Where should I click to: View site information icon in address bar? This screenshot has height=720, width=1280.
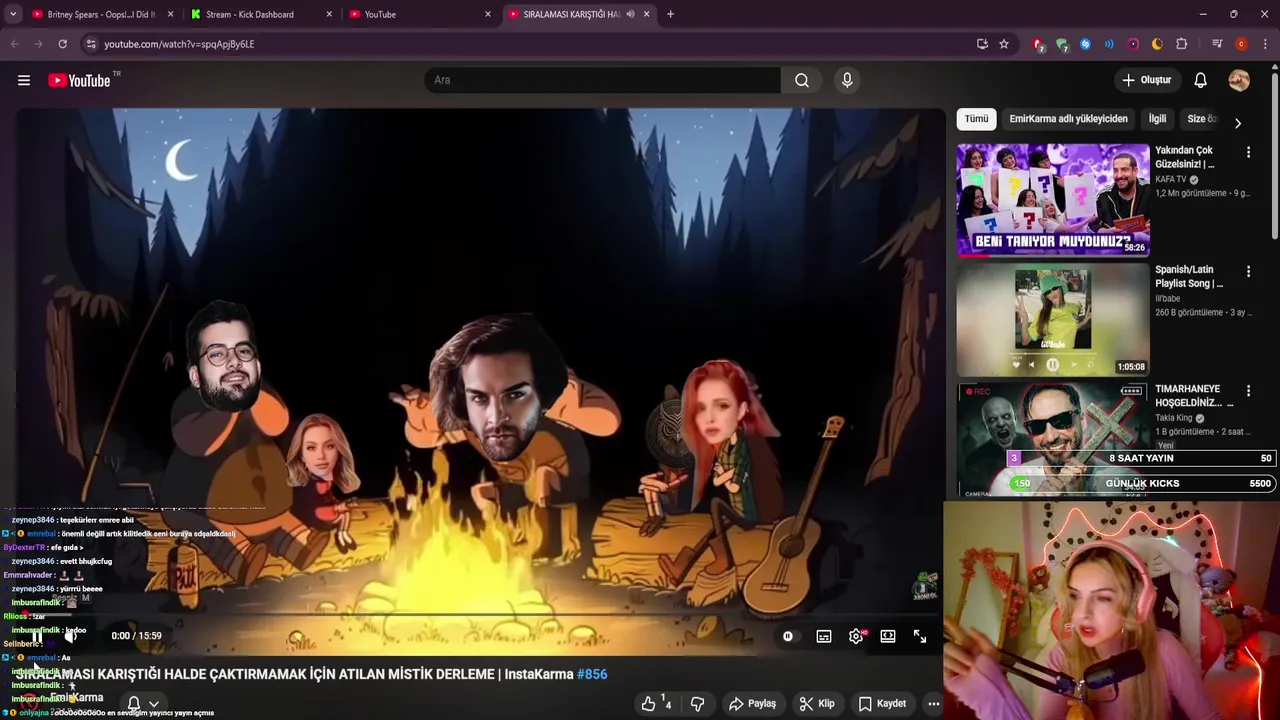(91, 44)
